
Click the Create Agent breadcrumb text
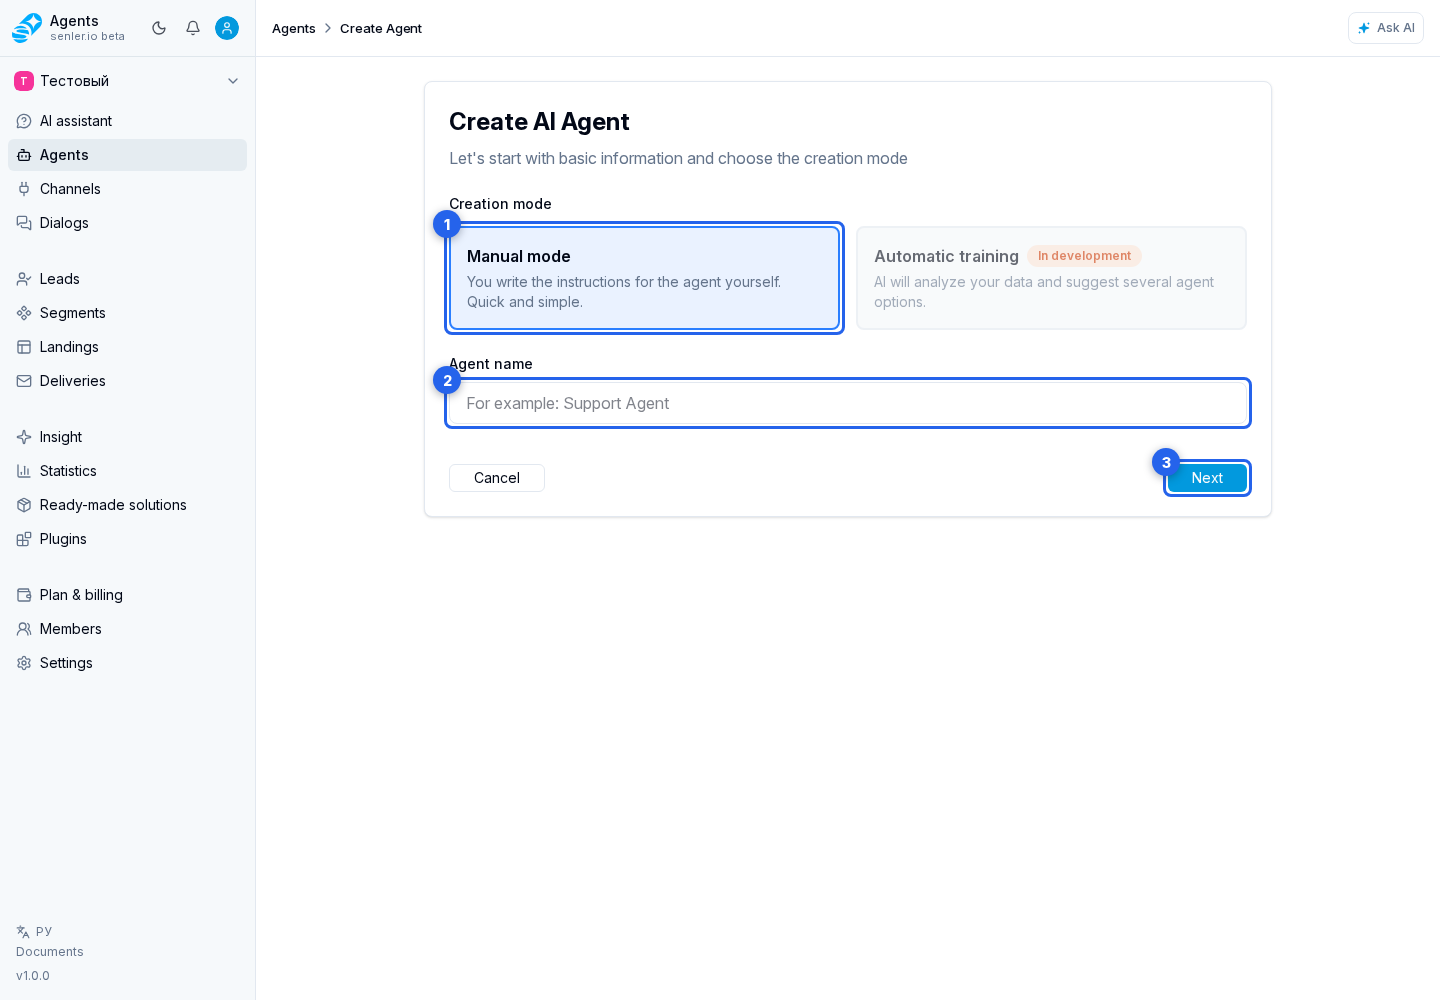click(x=381, y=28)
